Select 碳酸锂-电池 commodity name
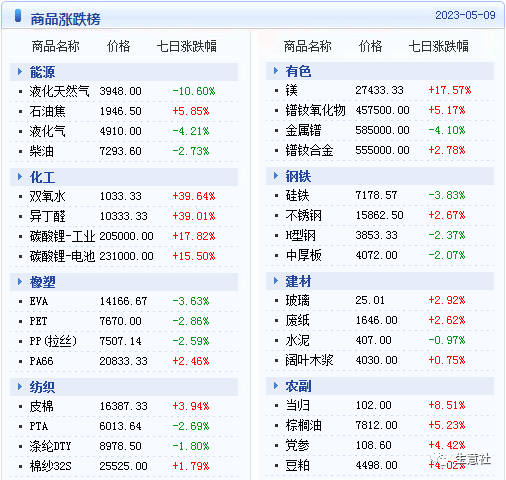This screenshot has height=480, width=506. tap(62, 256)
